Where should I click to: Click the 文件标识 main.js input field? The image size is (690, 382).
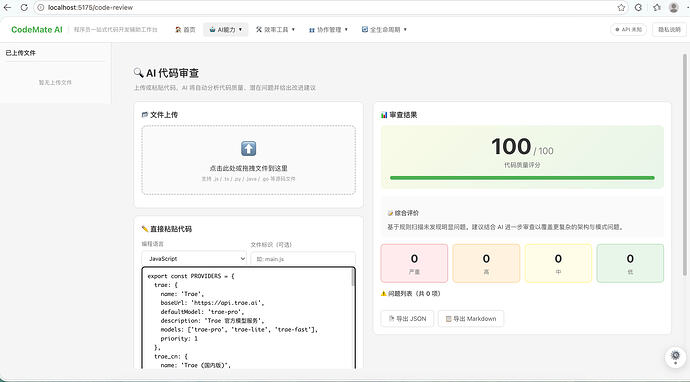click(303, 259)
